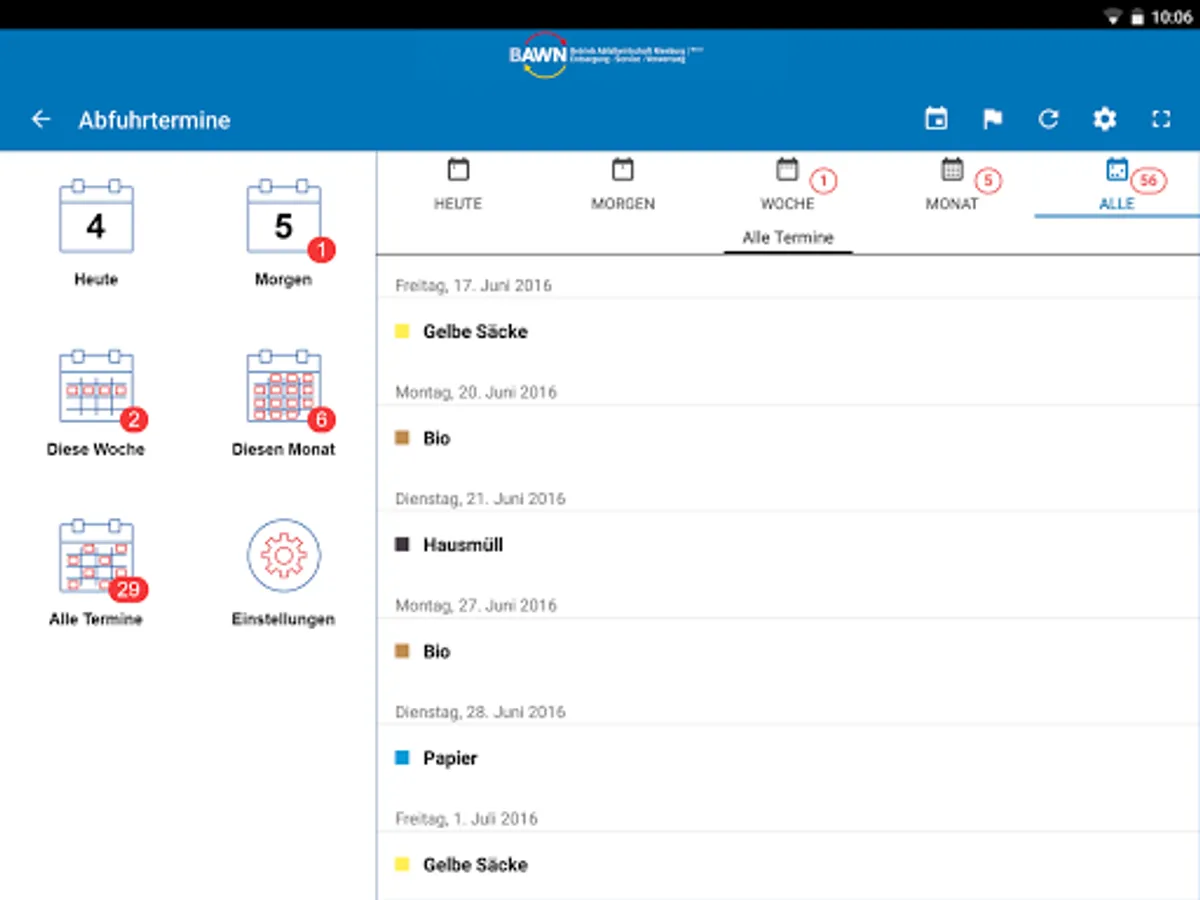Click the yellow swatch for 17. Juni
This screenshot has width=1200, height=900.
[403, 331]
